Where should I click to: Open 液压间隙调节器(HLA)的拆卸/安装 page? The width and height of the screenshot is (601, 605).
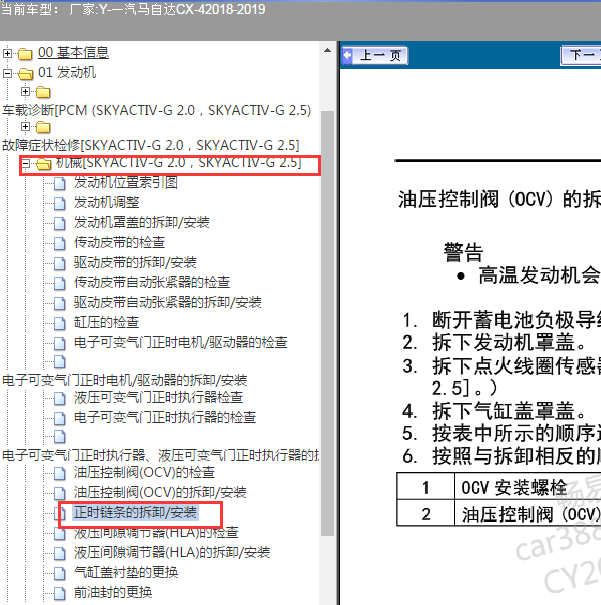click(x=172, y=553)
